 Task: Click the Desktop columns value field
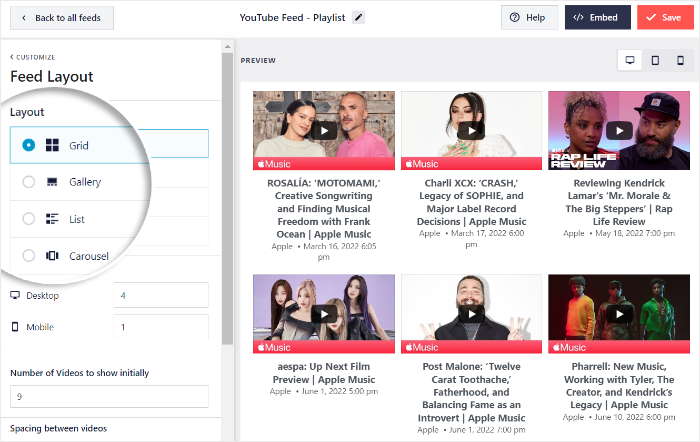point(161,295)
